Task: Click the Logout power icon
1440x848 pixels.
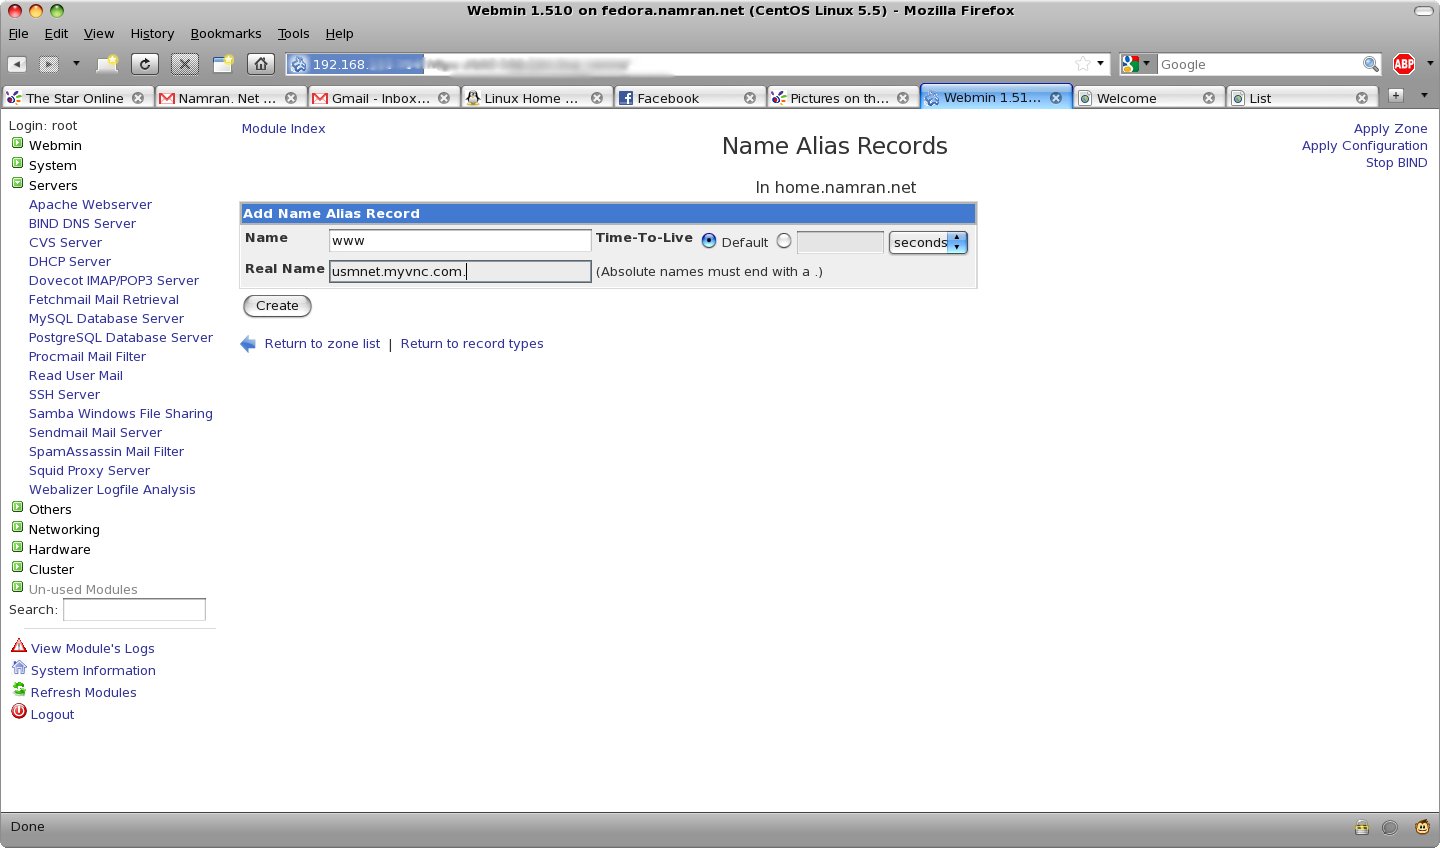Action: (19, 712)
